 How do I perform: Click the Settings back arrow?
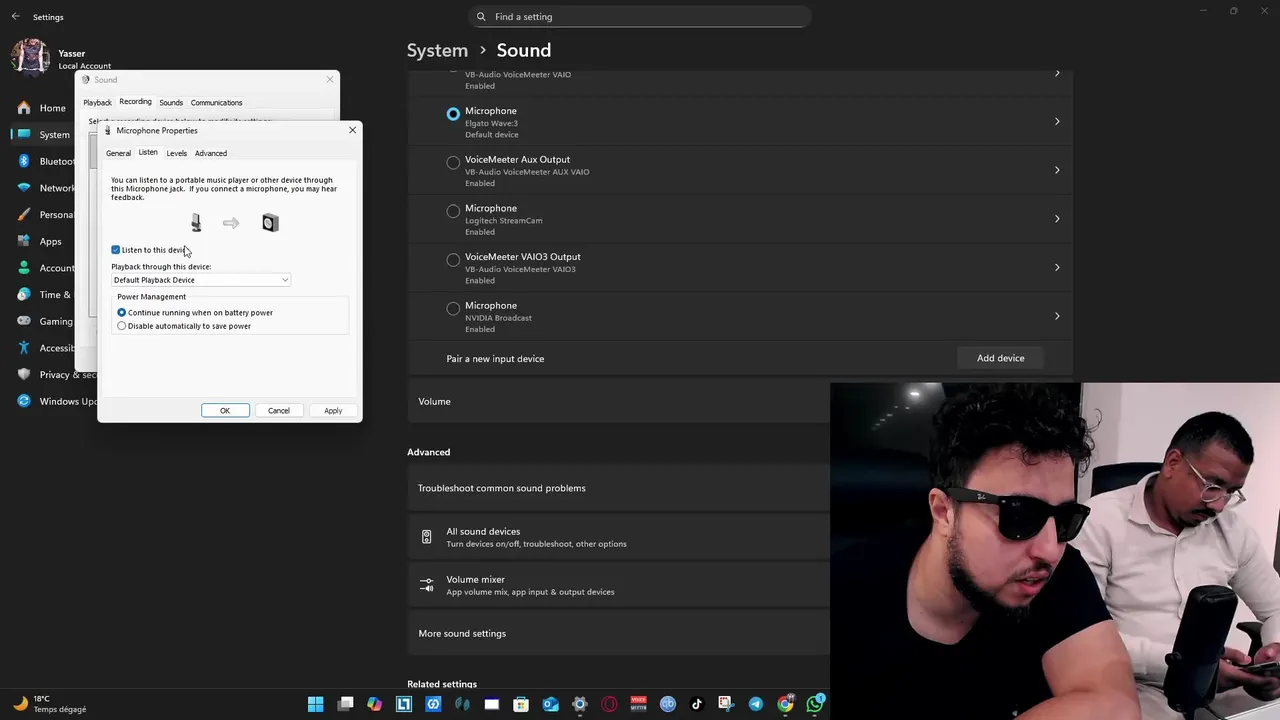(x=15, y=17)
